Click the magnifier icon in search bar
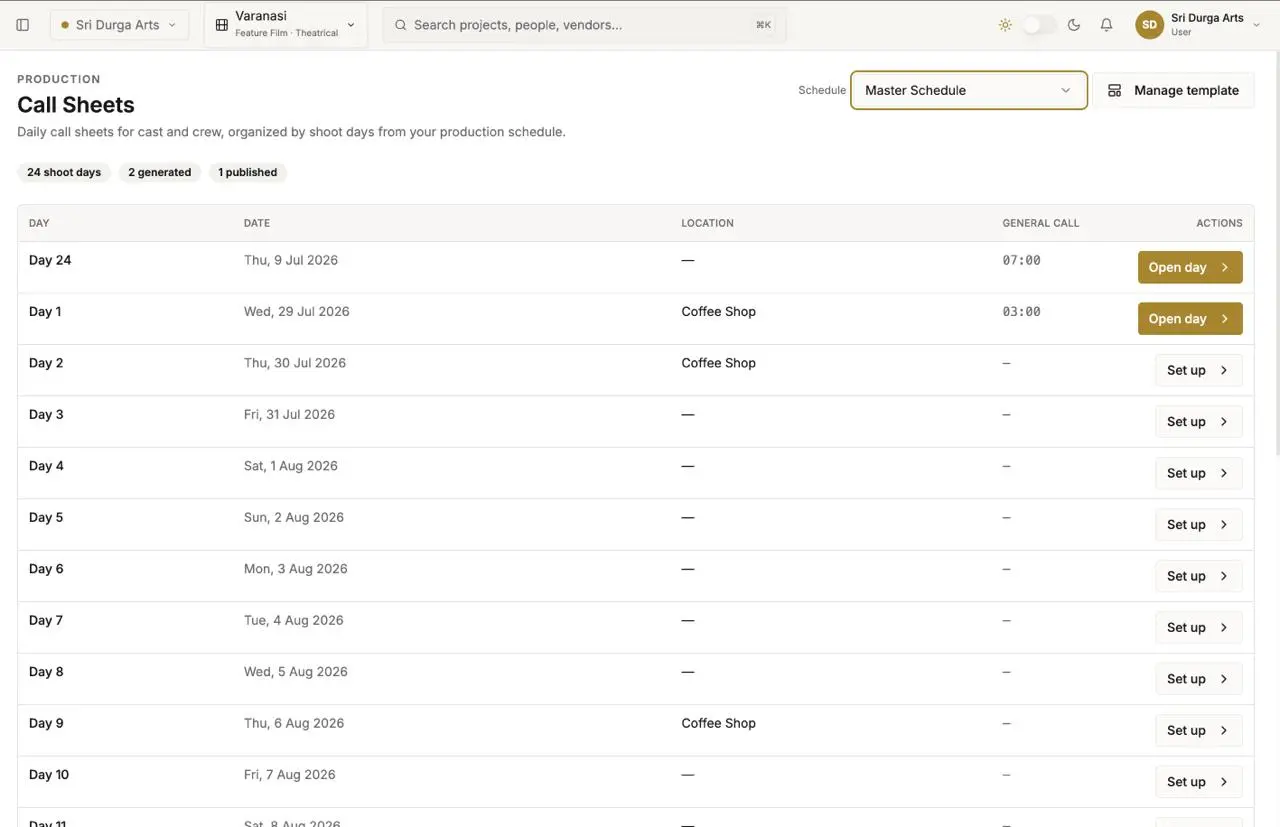This screenshot has width=1280, height=827. point(401,25)
